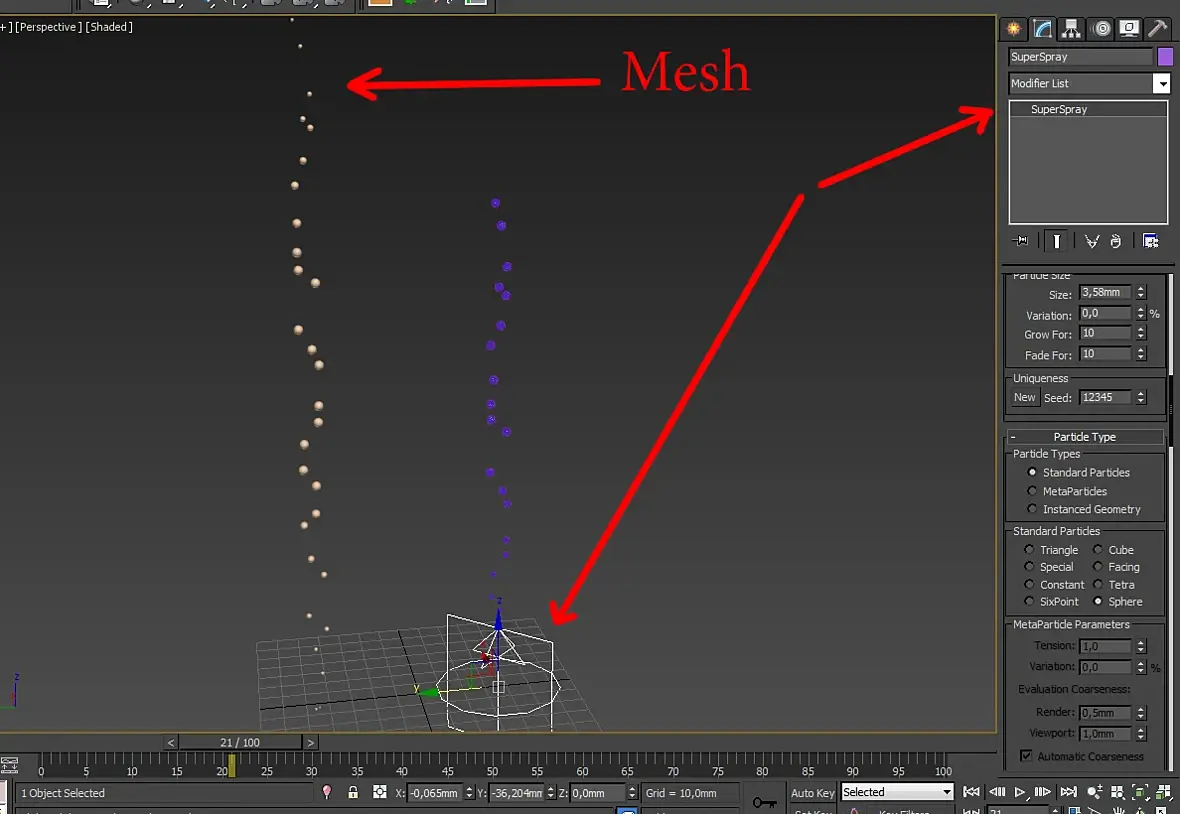1180x814 pixels.
Task: Click the Auto Key button
Action: [812, 793]
